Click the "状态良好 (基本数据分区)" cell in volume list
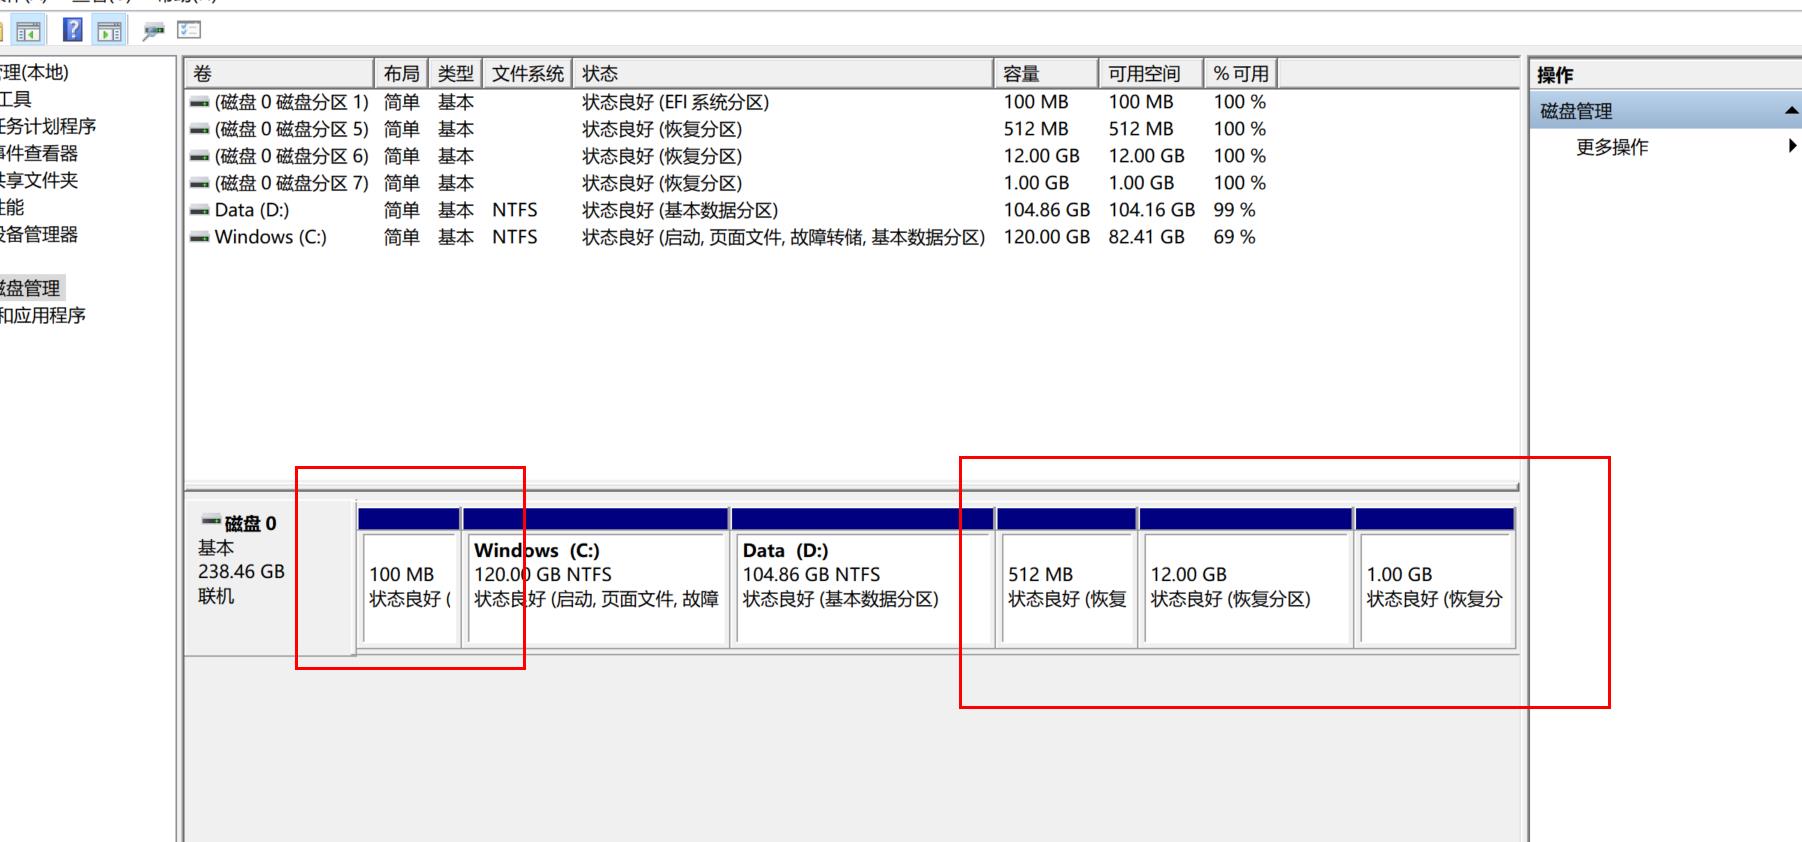 coord(680,210)
